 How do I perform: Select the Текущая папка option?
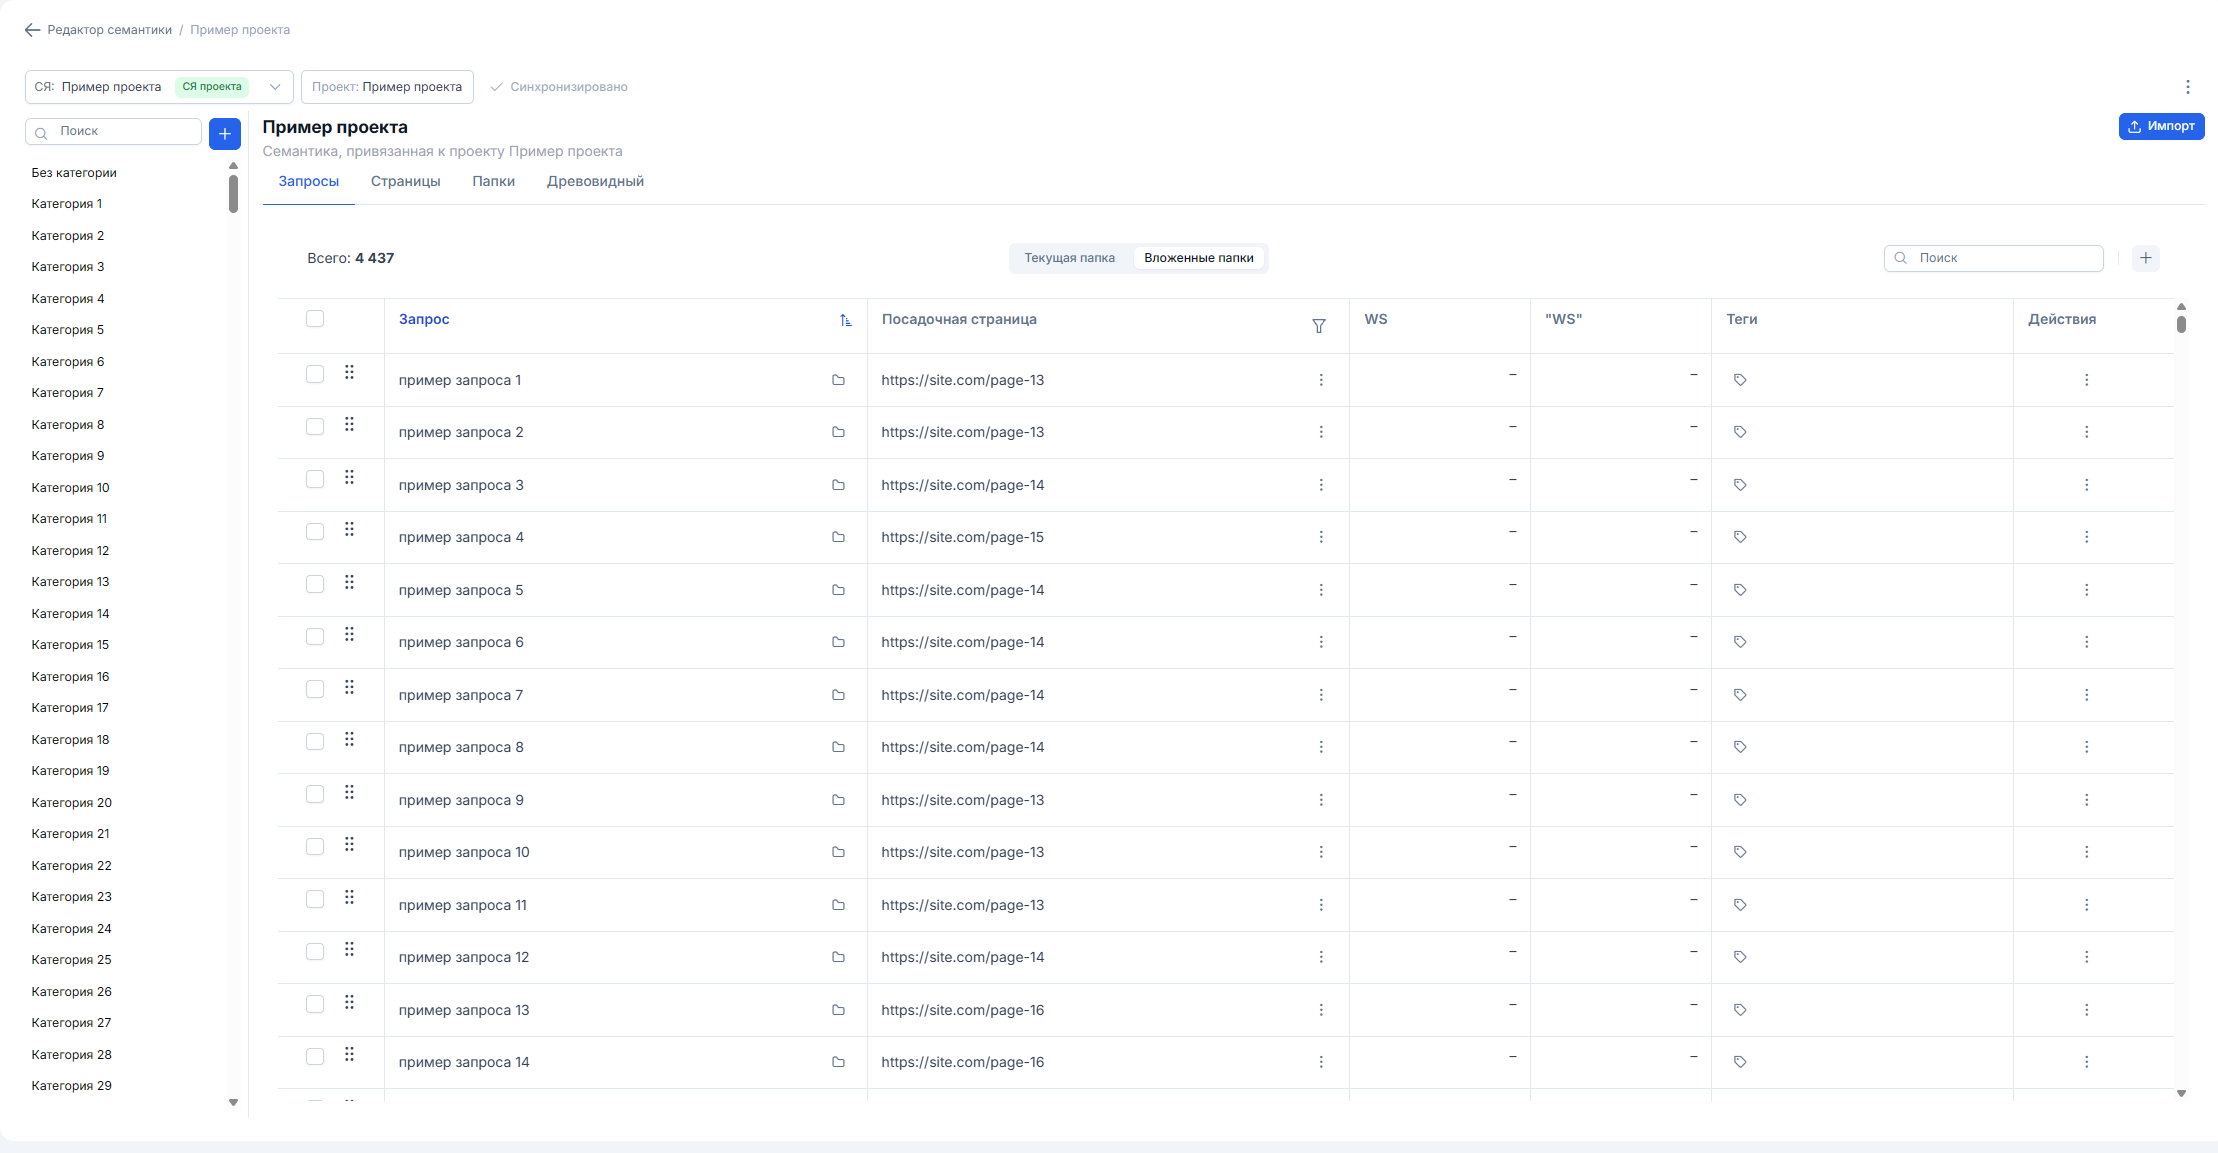point(1069,258)
